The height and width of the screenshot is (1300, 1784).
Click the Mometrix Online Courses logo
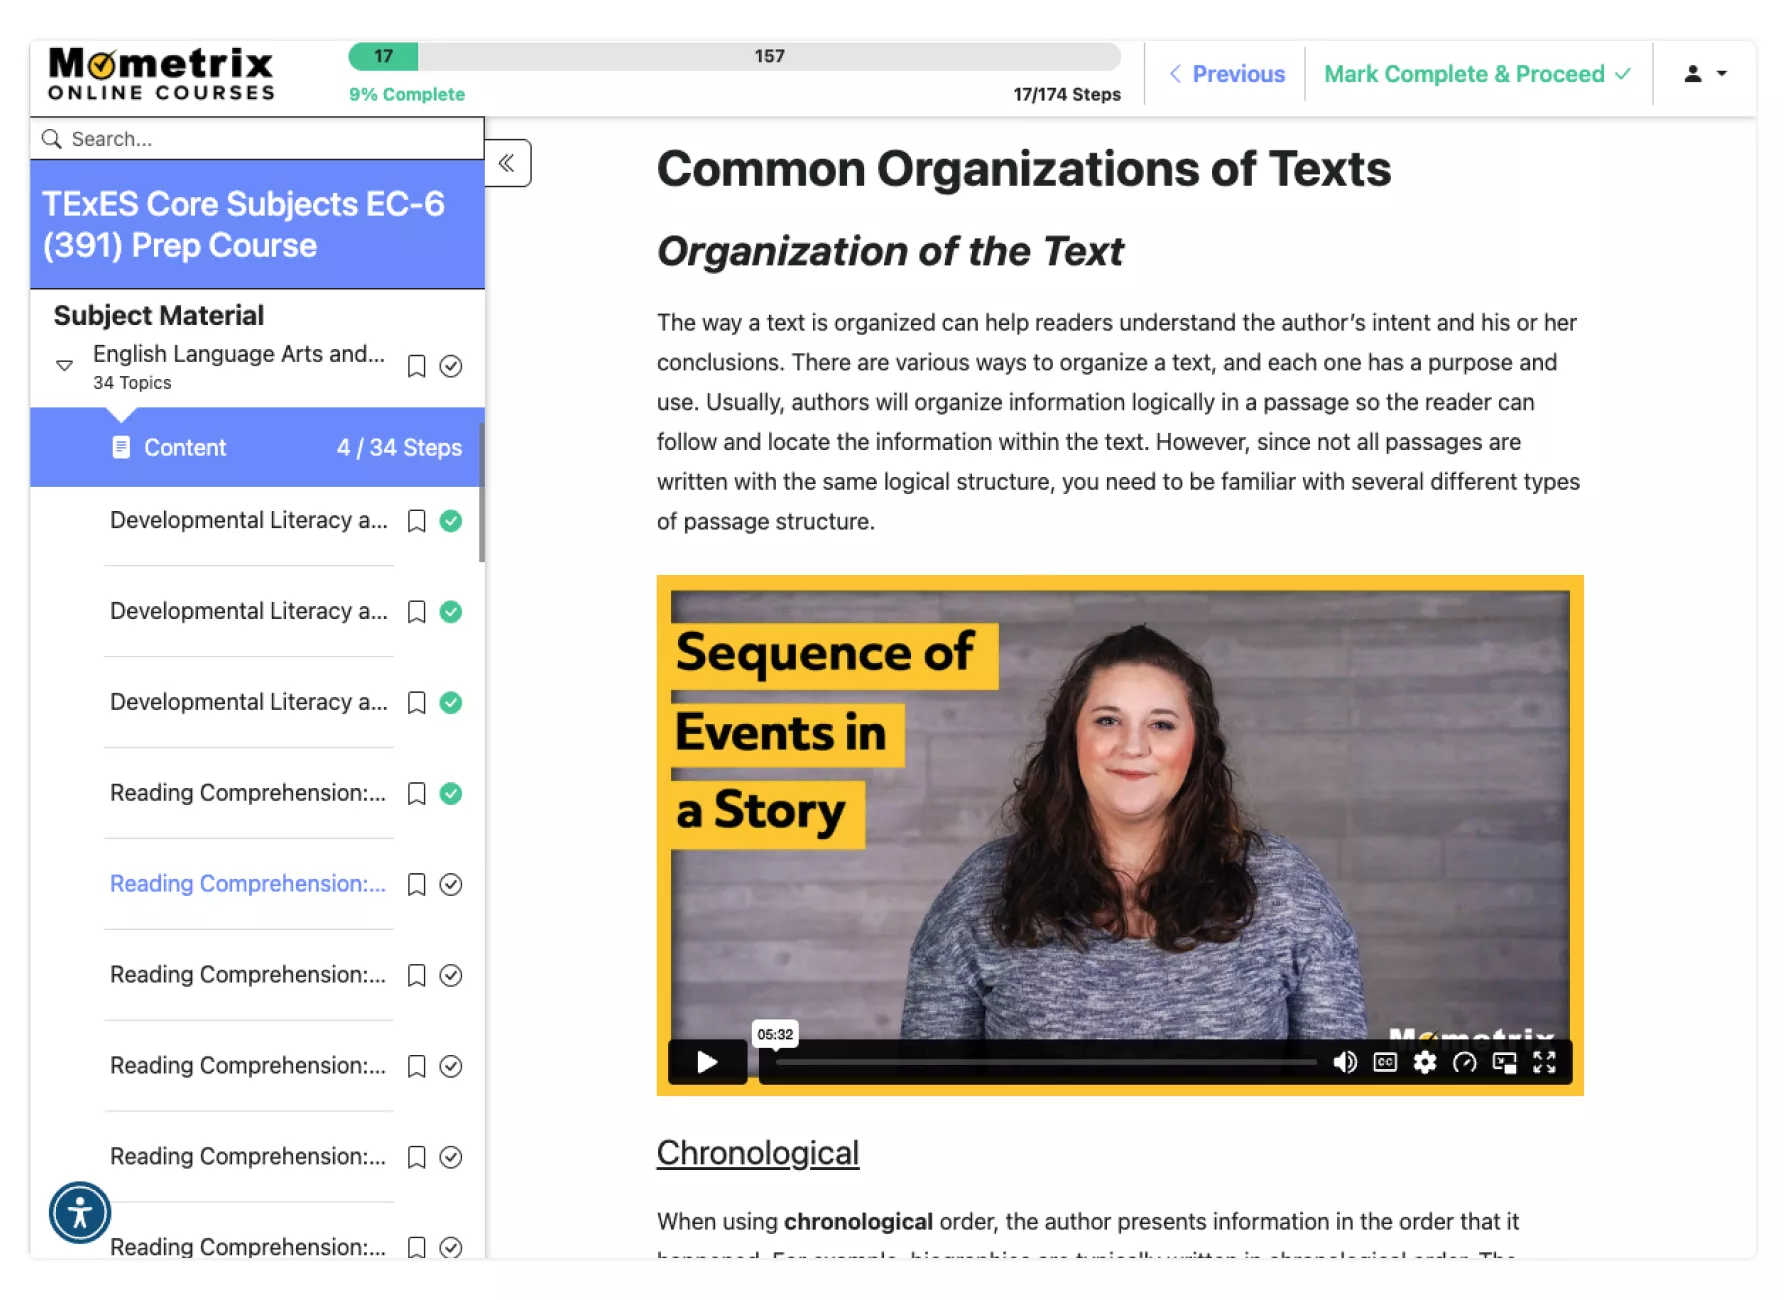tap(161, 74)
